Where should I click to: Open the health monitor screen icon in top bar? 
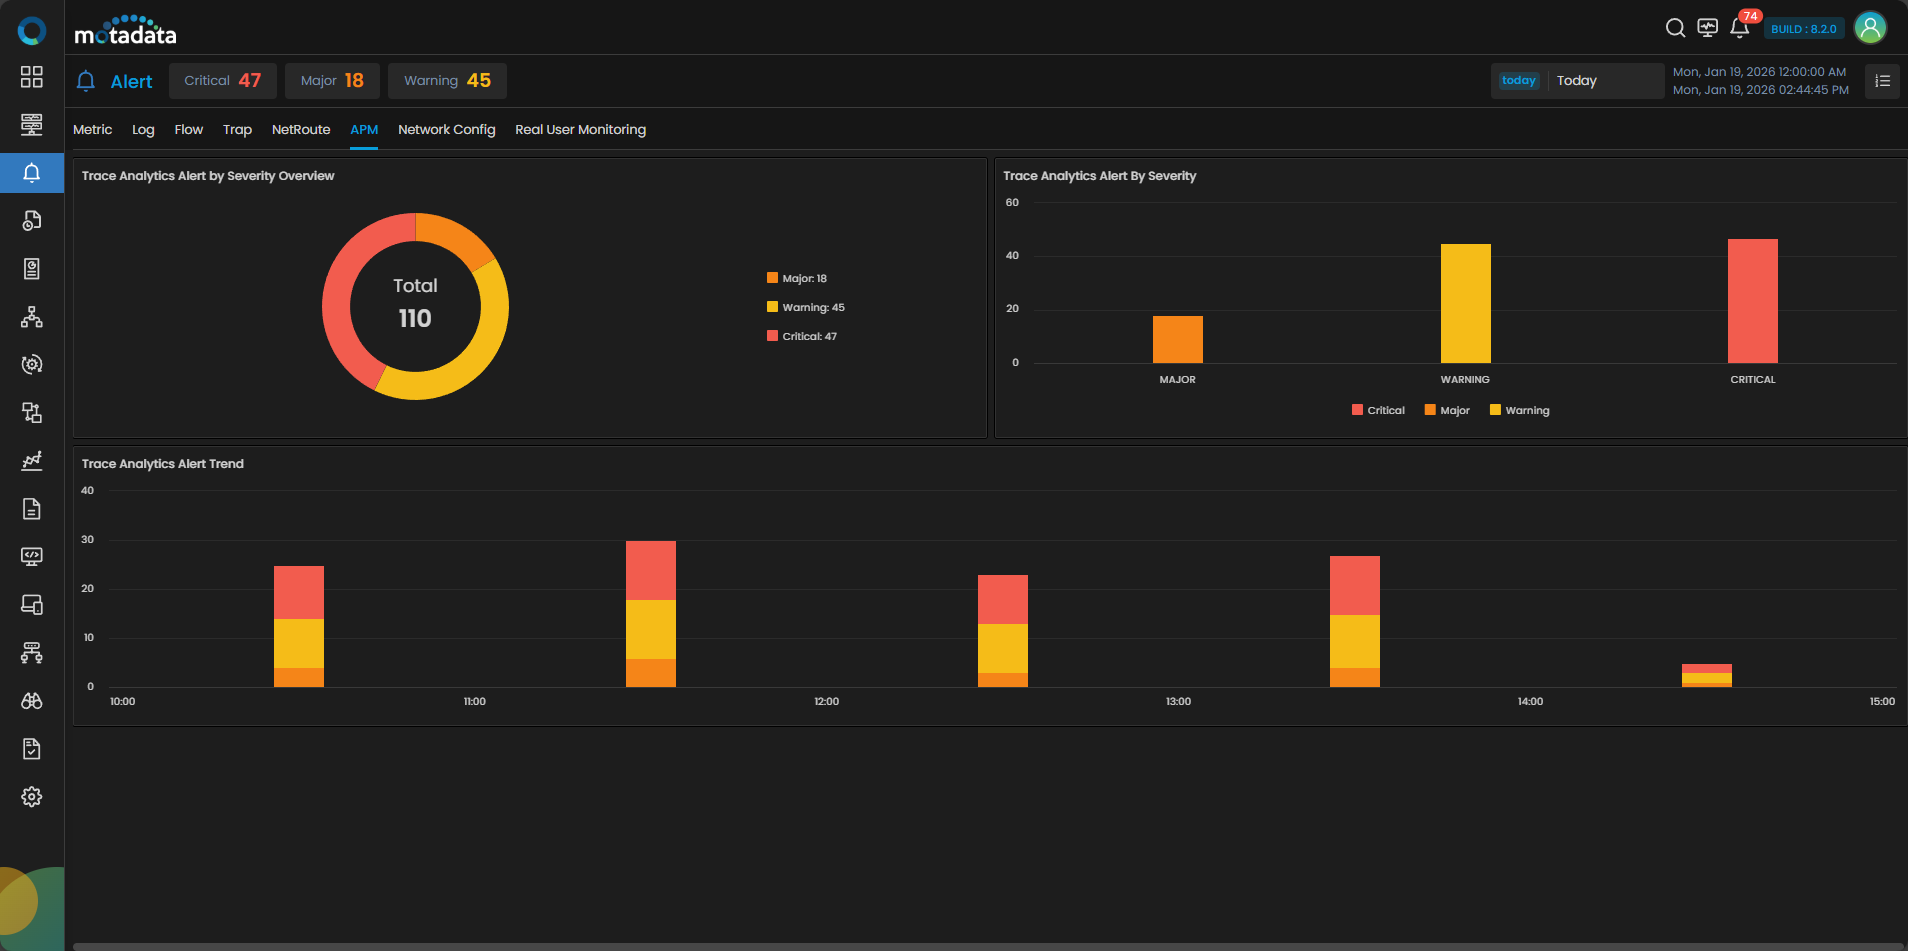pos(1708,28)
